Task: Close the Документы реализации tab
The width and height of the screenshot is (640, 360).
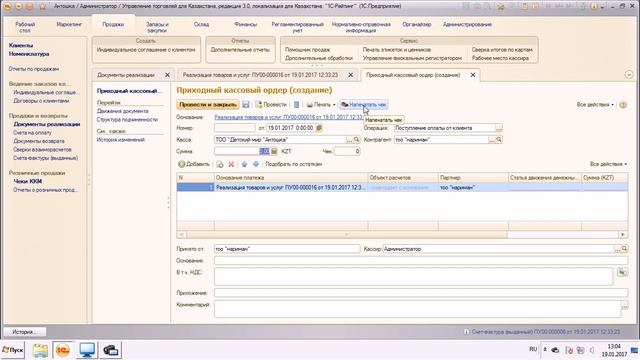Action: point(167,75)
